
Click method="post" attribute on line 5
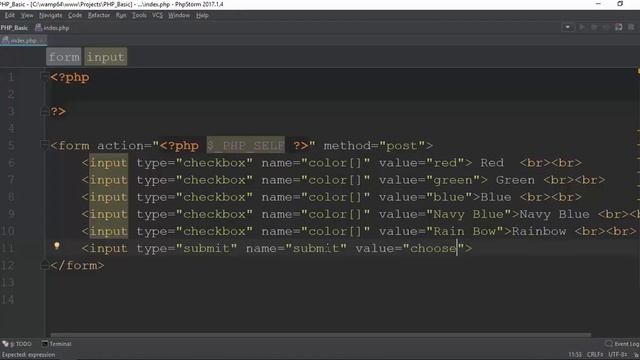pos(374,146)
